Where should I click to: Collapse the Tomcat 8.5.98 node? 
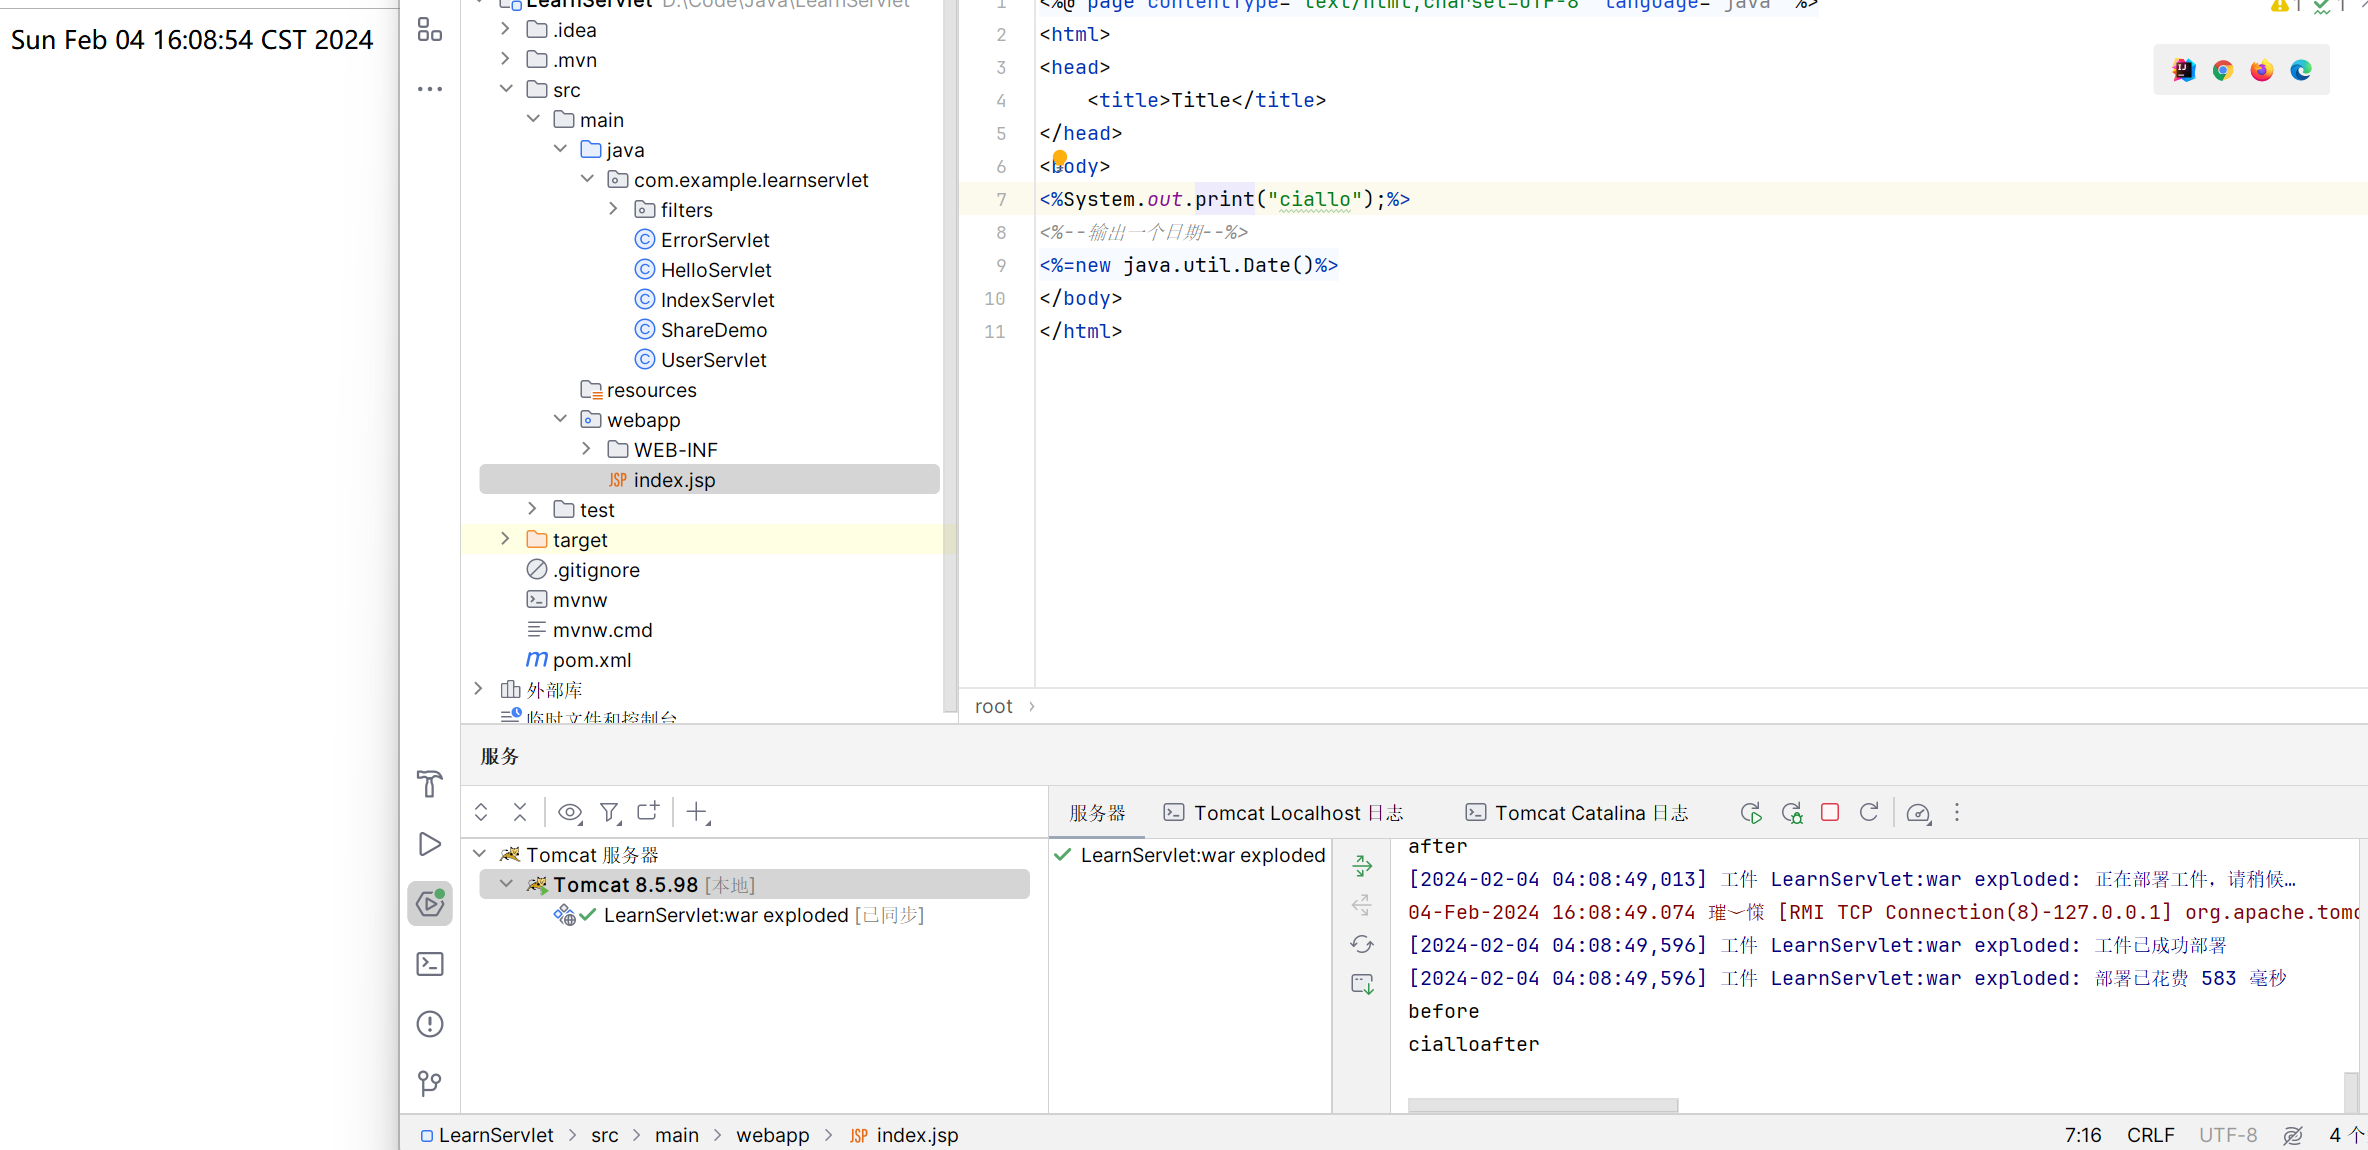coord(506,884)
